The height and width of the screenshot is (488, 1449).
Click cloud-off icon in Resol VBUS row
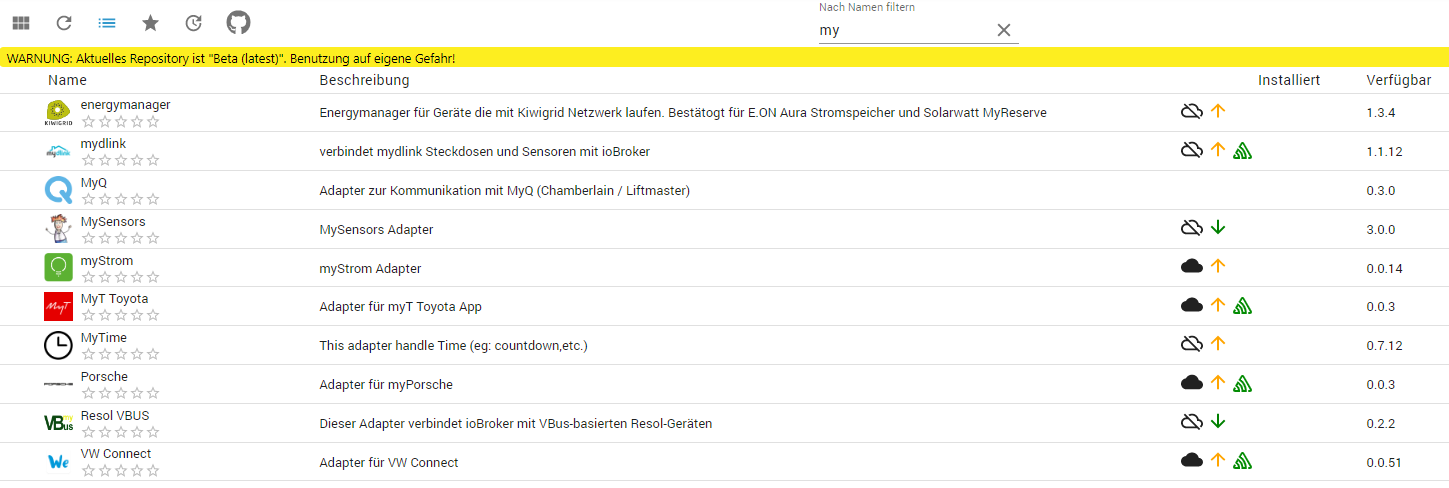tap(1191, 421)
